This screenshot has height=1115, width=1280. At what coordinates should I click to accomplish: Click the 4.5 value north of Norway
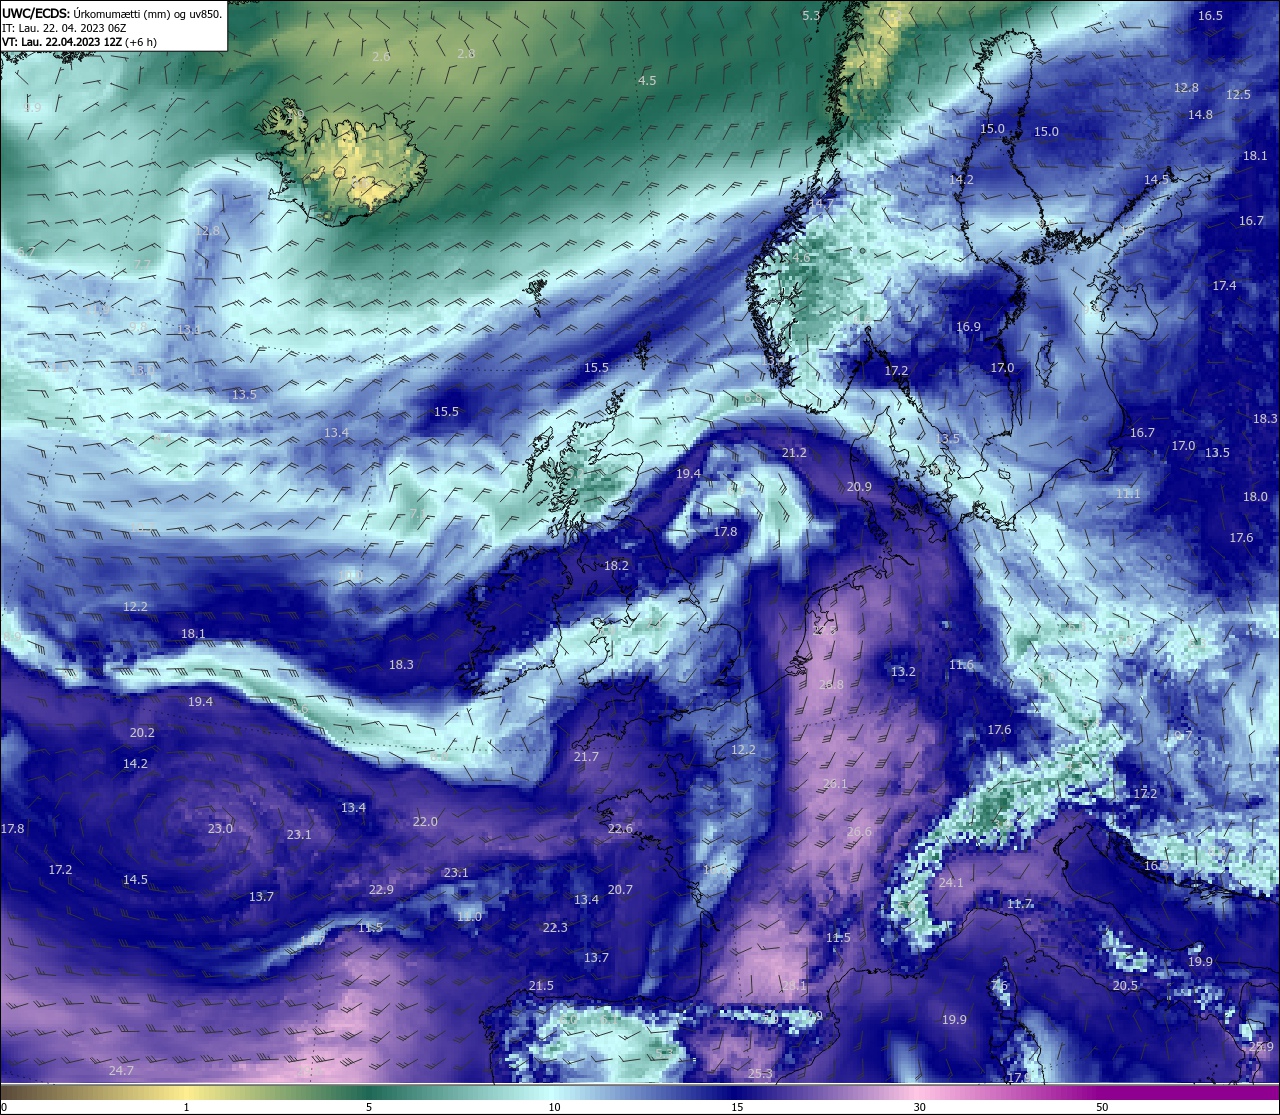coord(647,80)
